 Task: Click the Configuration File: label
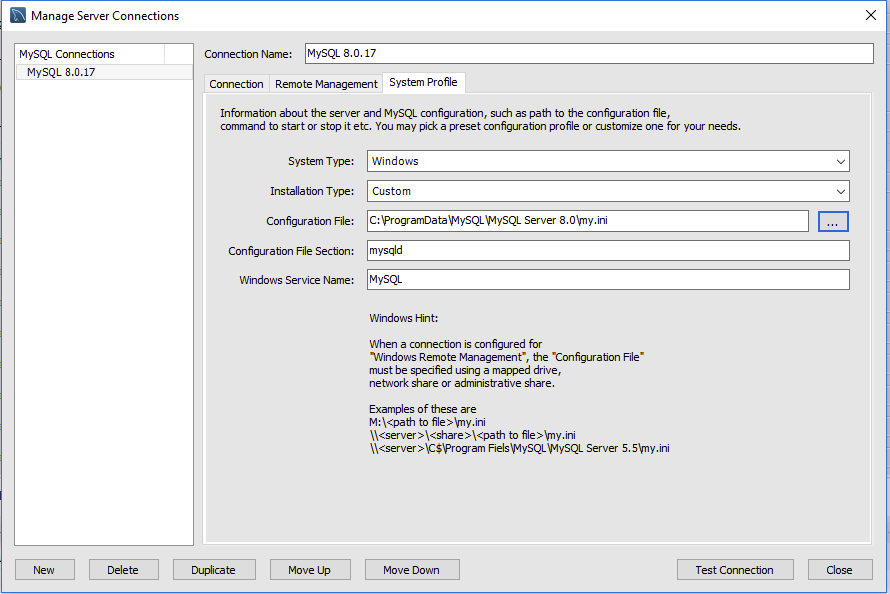(x=310, y=221)
